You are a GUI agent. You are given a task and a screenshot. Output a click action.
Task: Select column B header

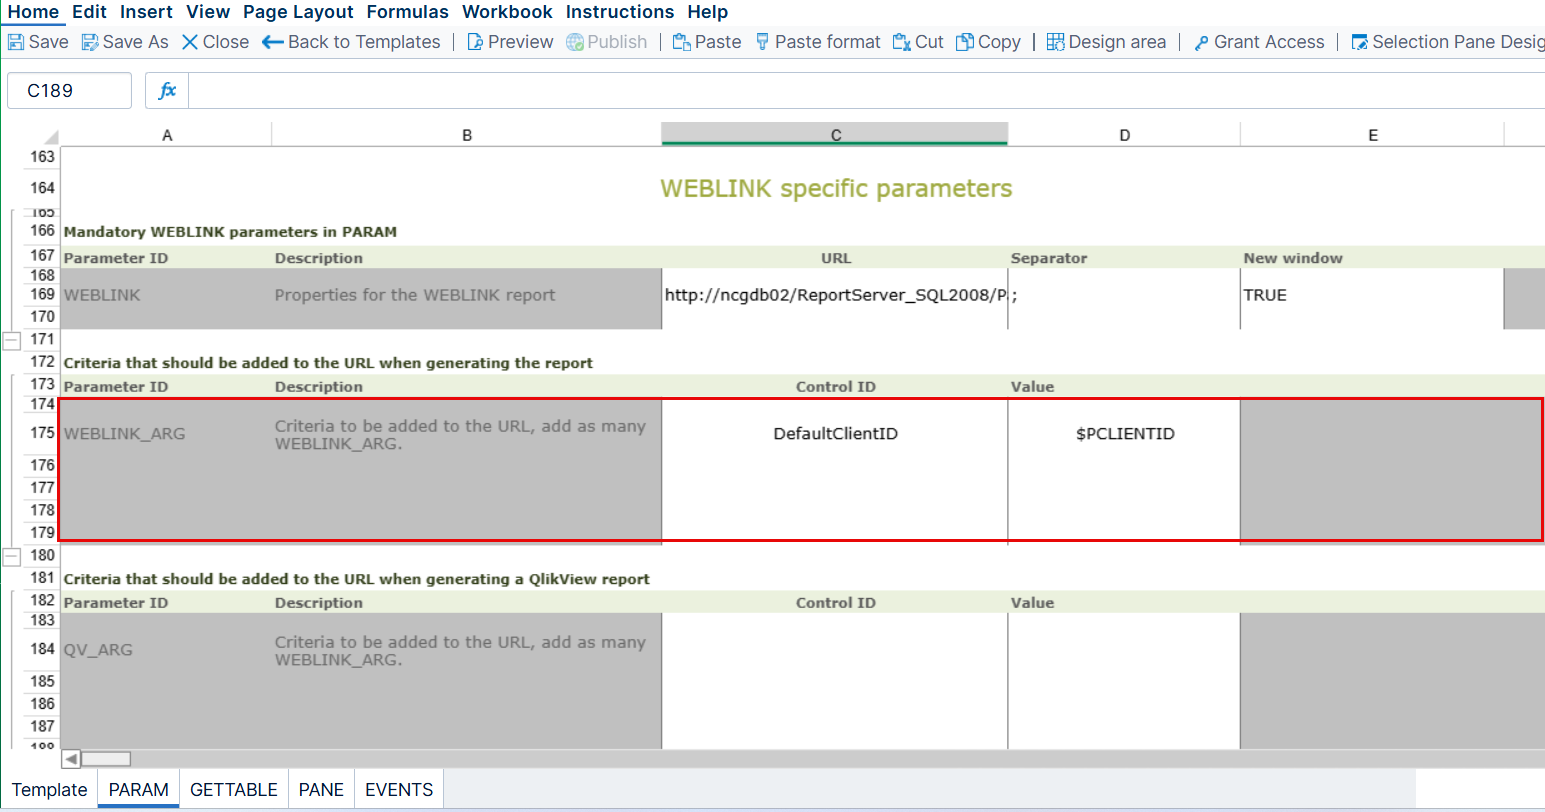point(467,135)
